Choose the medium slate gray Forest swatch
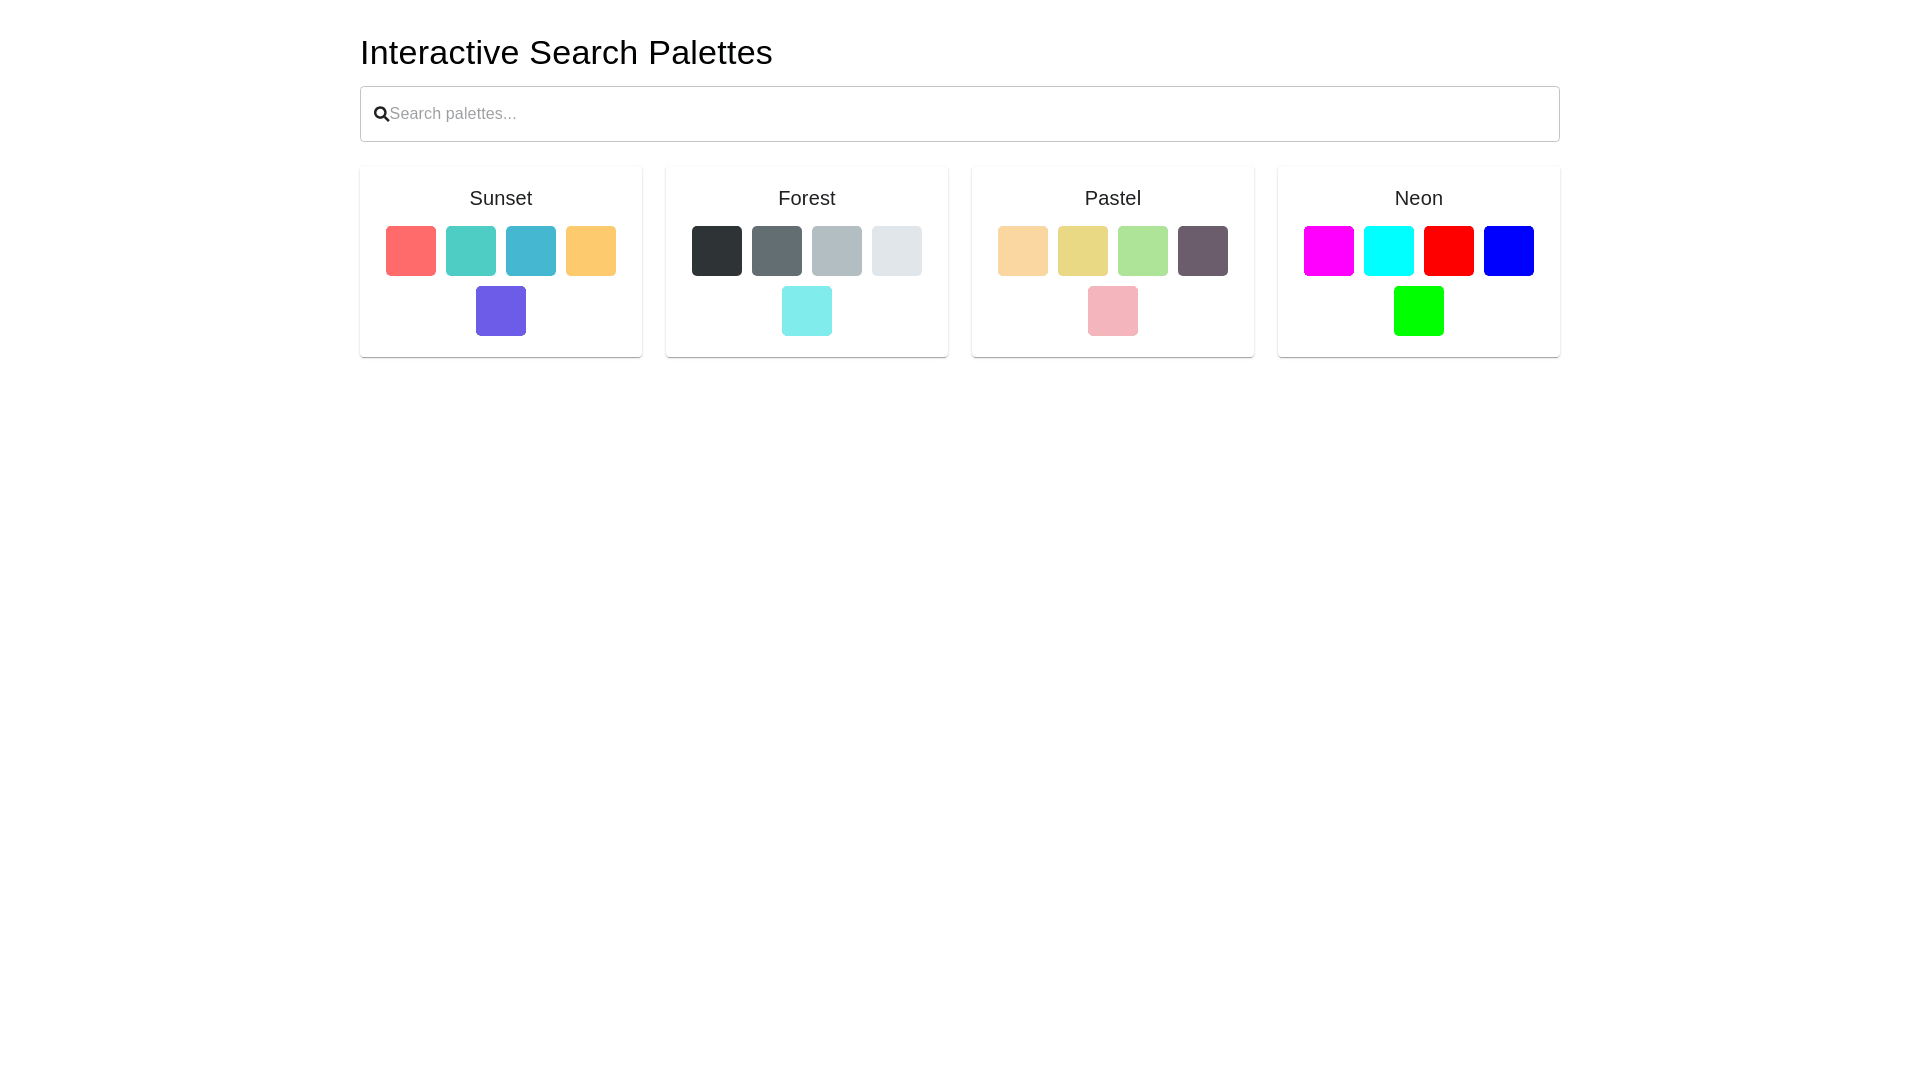This screenshot has width=1920, height=1080. pyautogui.click(x=776, y=251)
